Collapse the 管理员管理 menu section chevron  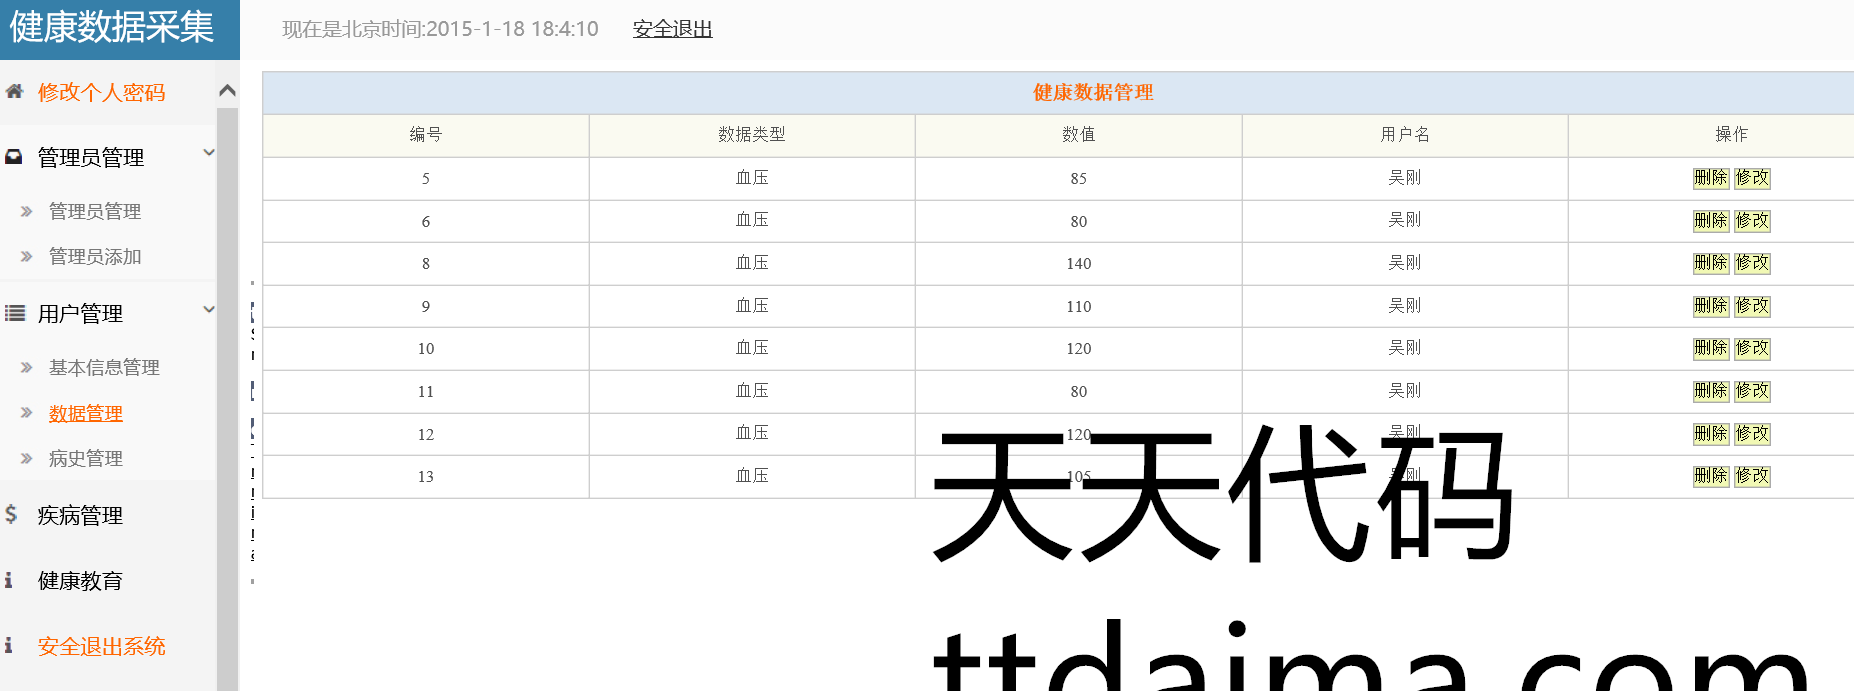point(209,153)
